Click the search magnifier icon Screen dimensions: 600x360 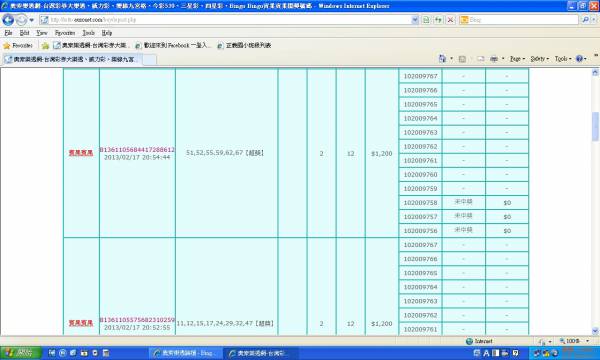(585, 20)
